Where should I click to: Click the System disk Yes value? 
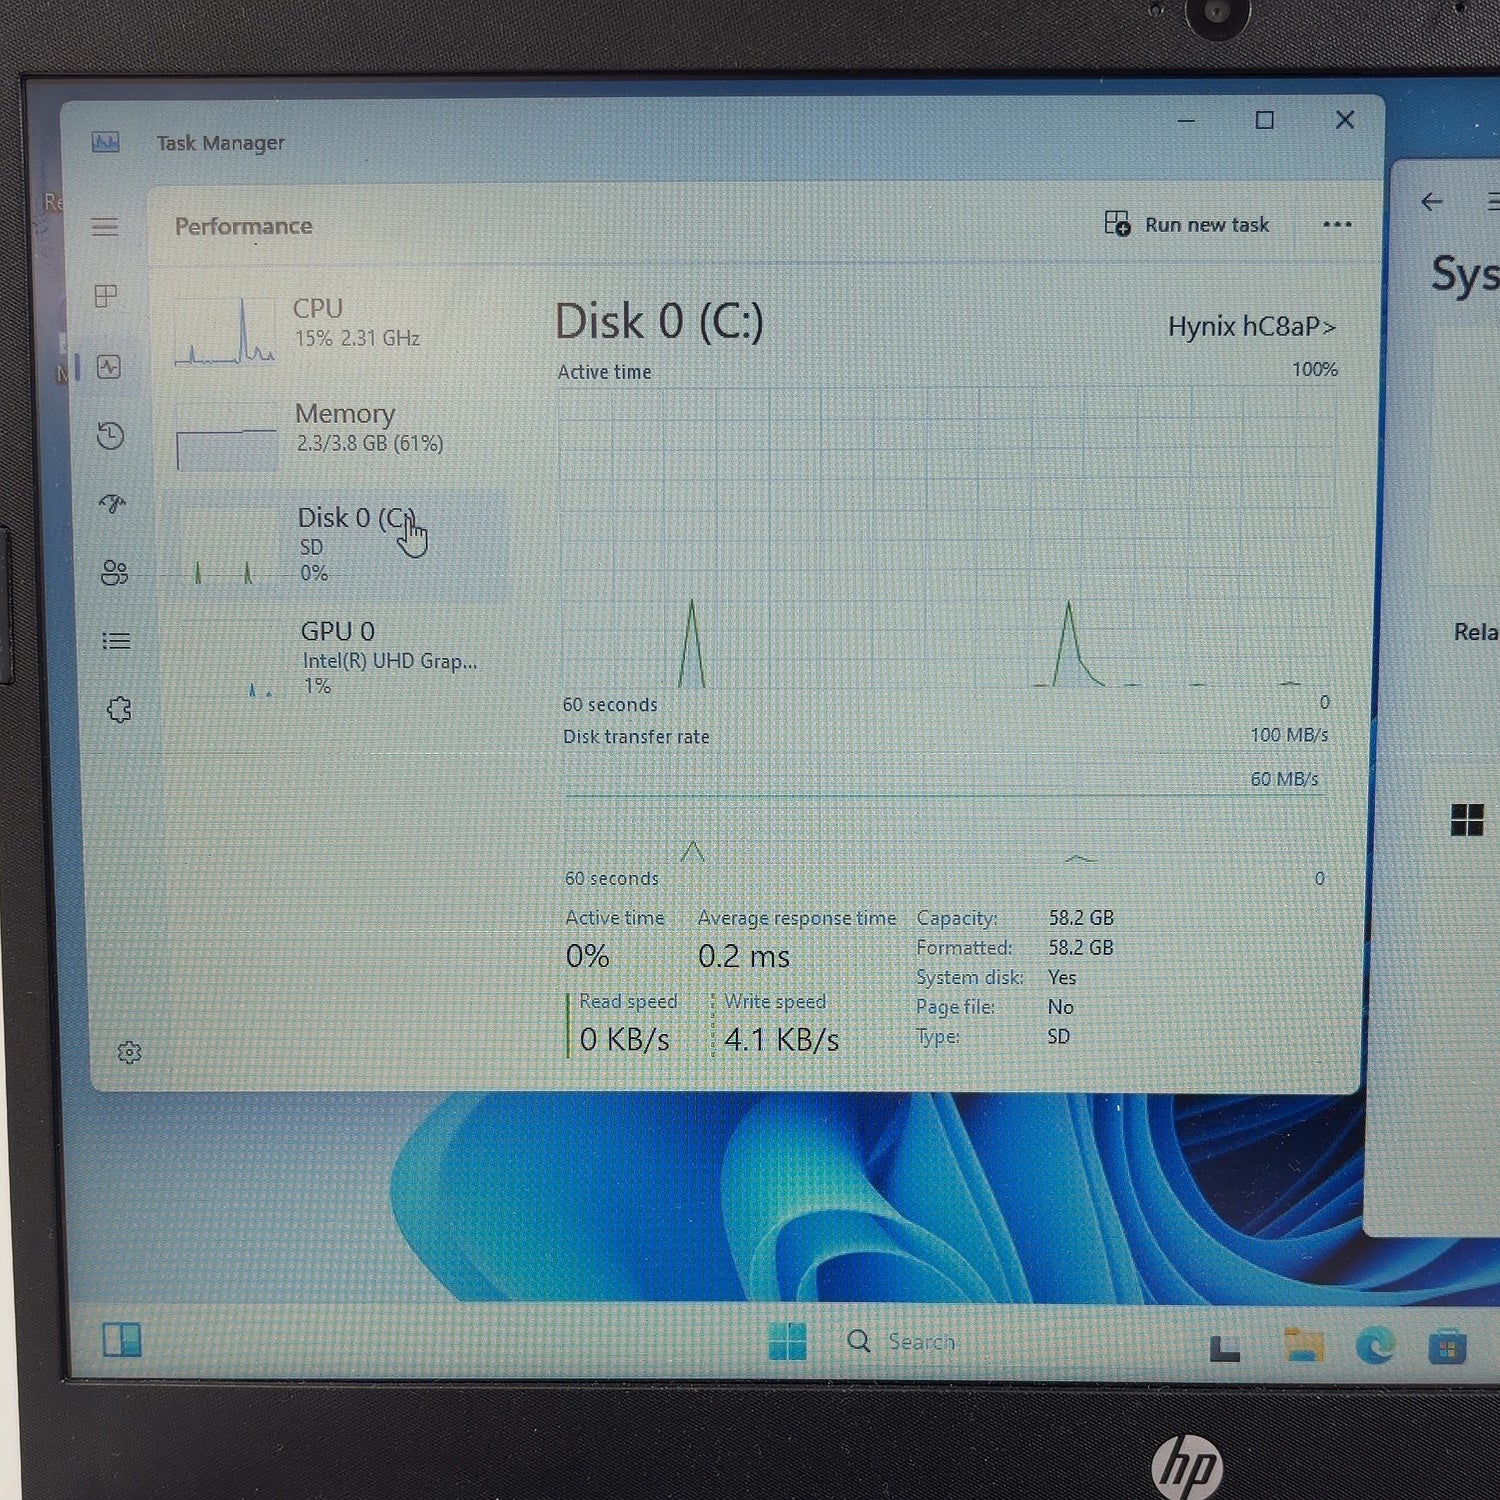pos(1062,977)
